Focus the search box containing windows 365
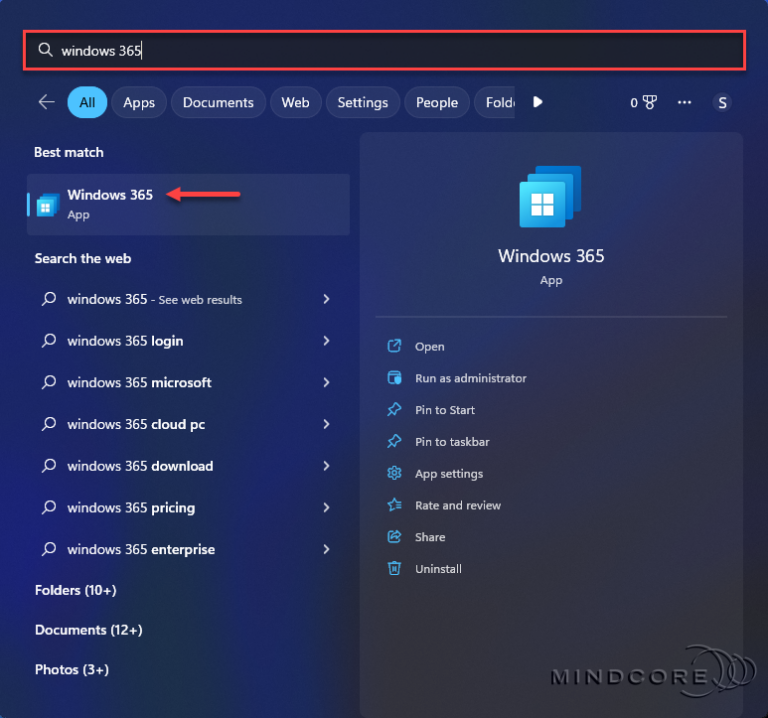 (384, 50)
